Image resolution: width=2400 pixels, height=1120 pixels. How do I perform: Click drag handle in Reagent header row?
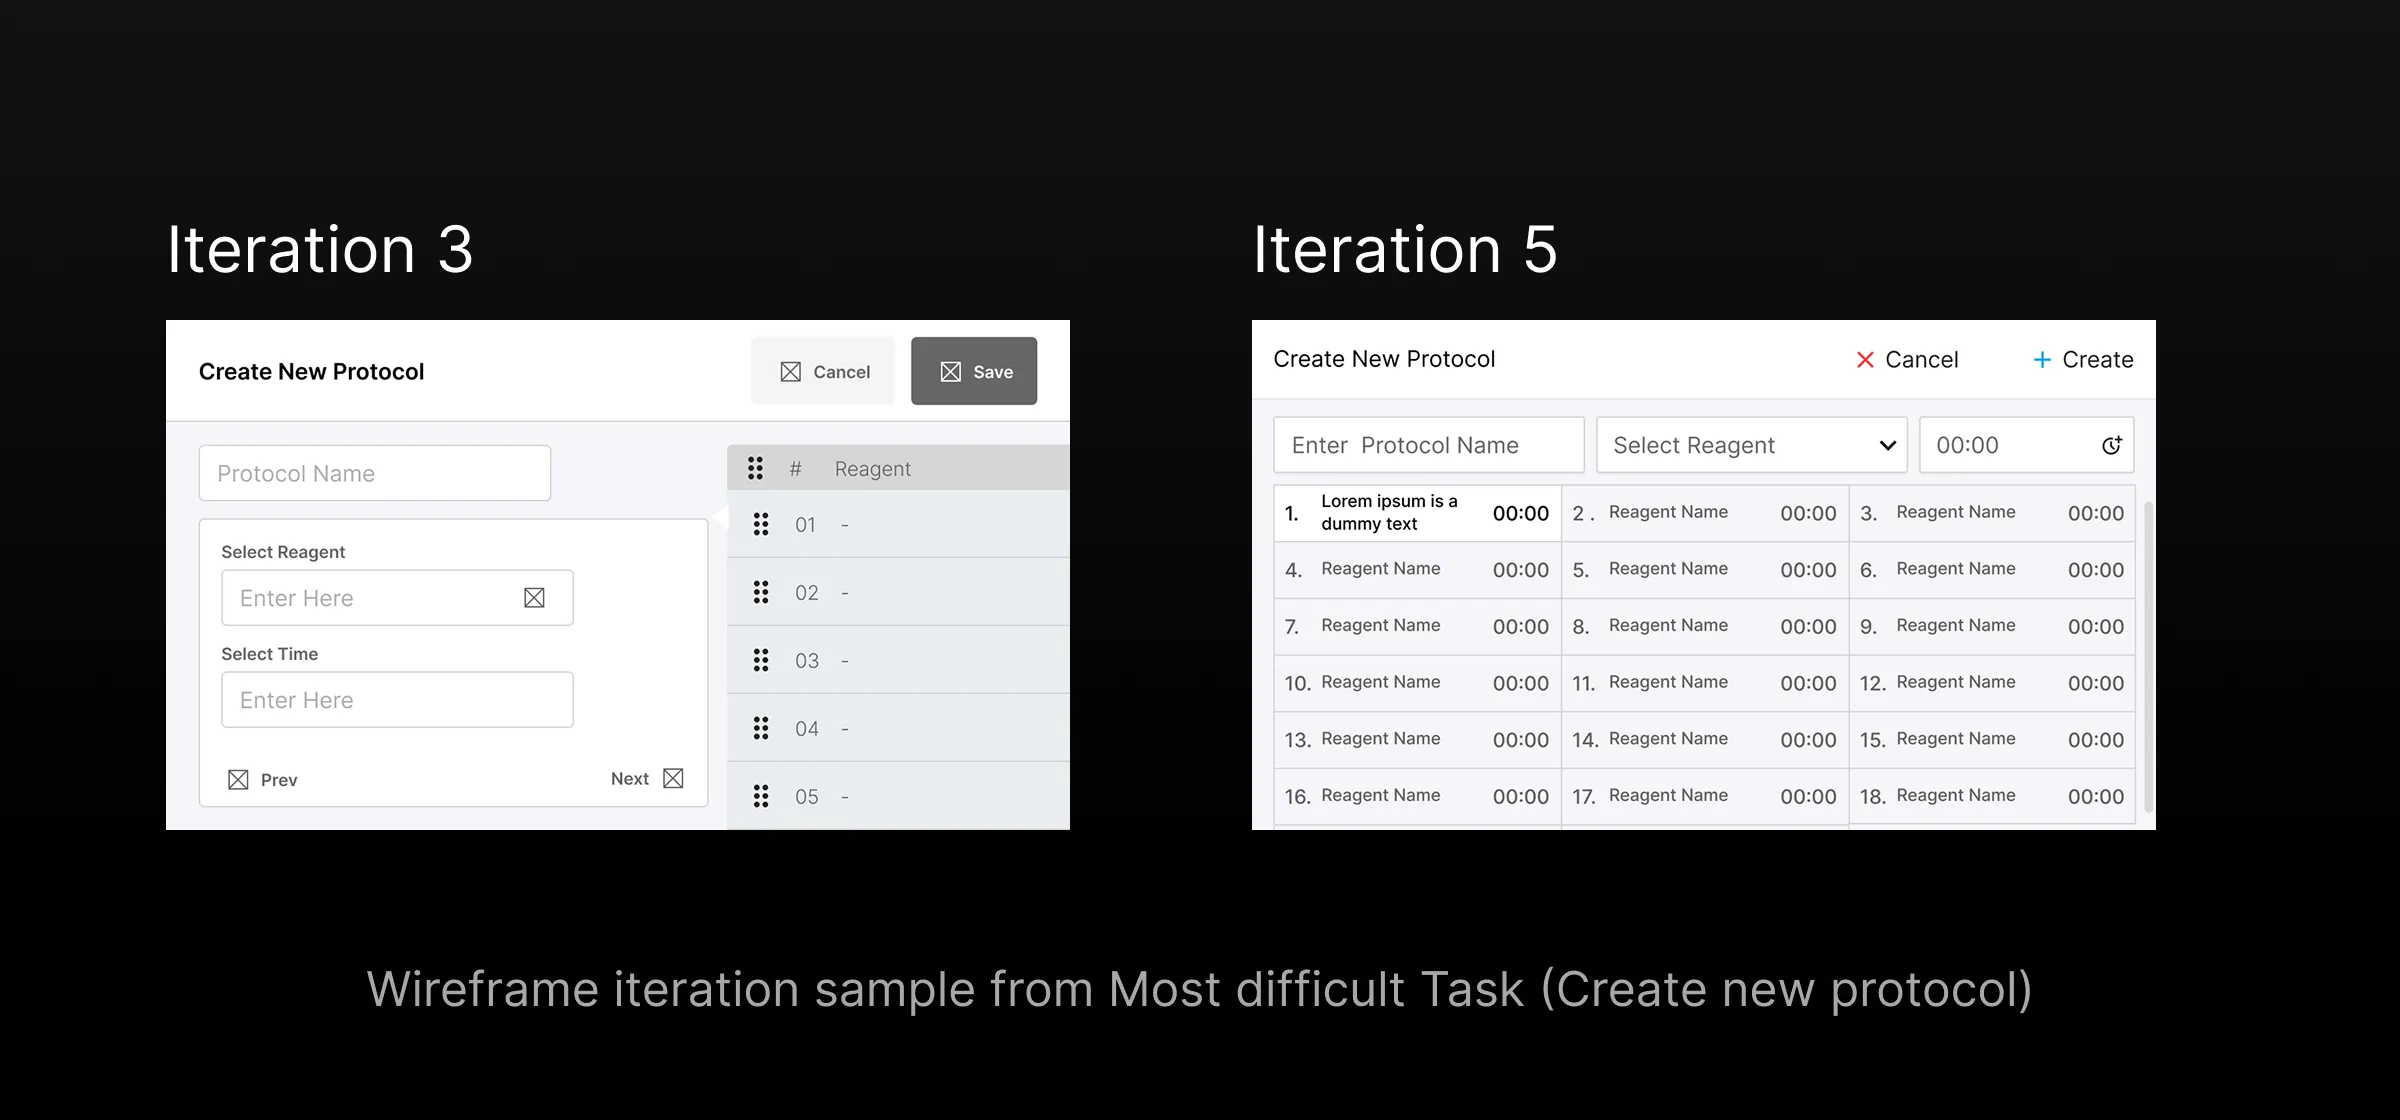click(756, 468)
